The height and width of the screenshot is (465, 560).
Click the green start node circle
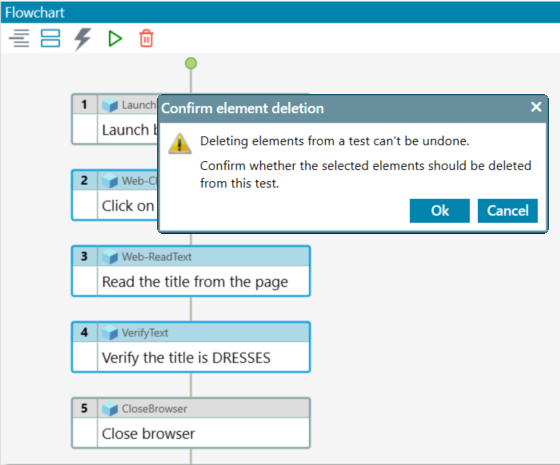pyautogui.click(x=191, y=64)
